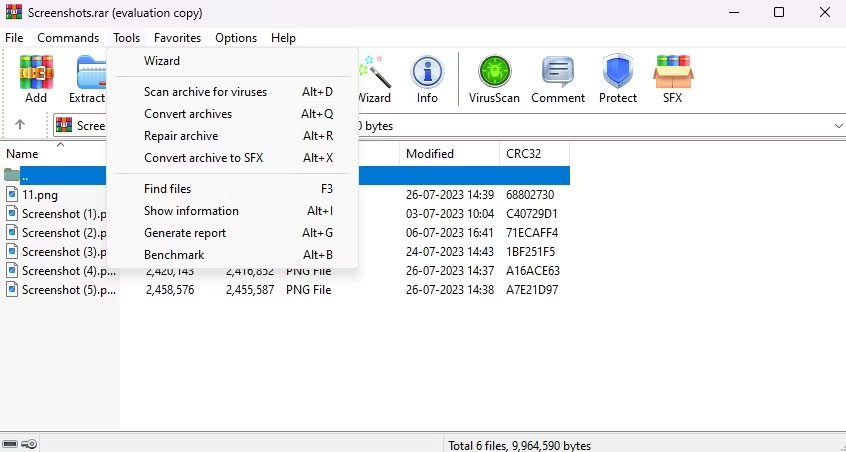
Task: Open the Favorites menu
Action: tap(177, 38)
